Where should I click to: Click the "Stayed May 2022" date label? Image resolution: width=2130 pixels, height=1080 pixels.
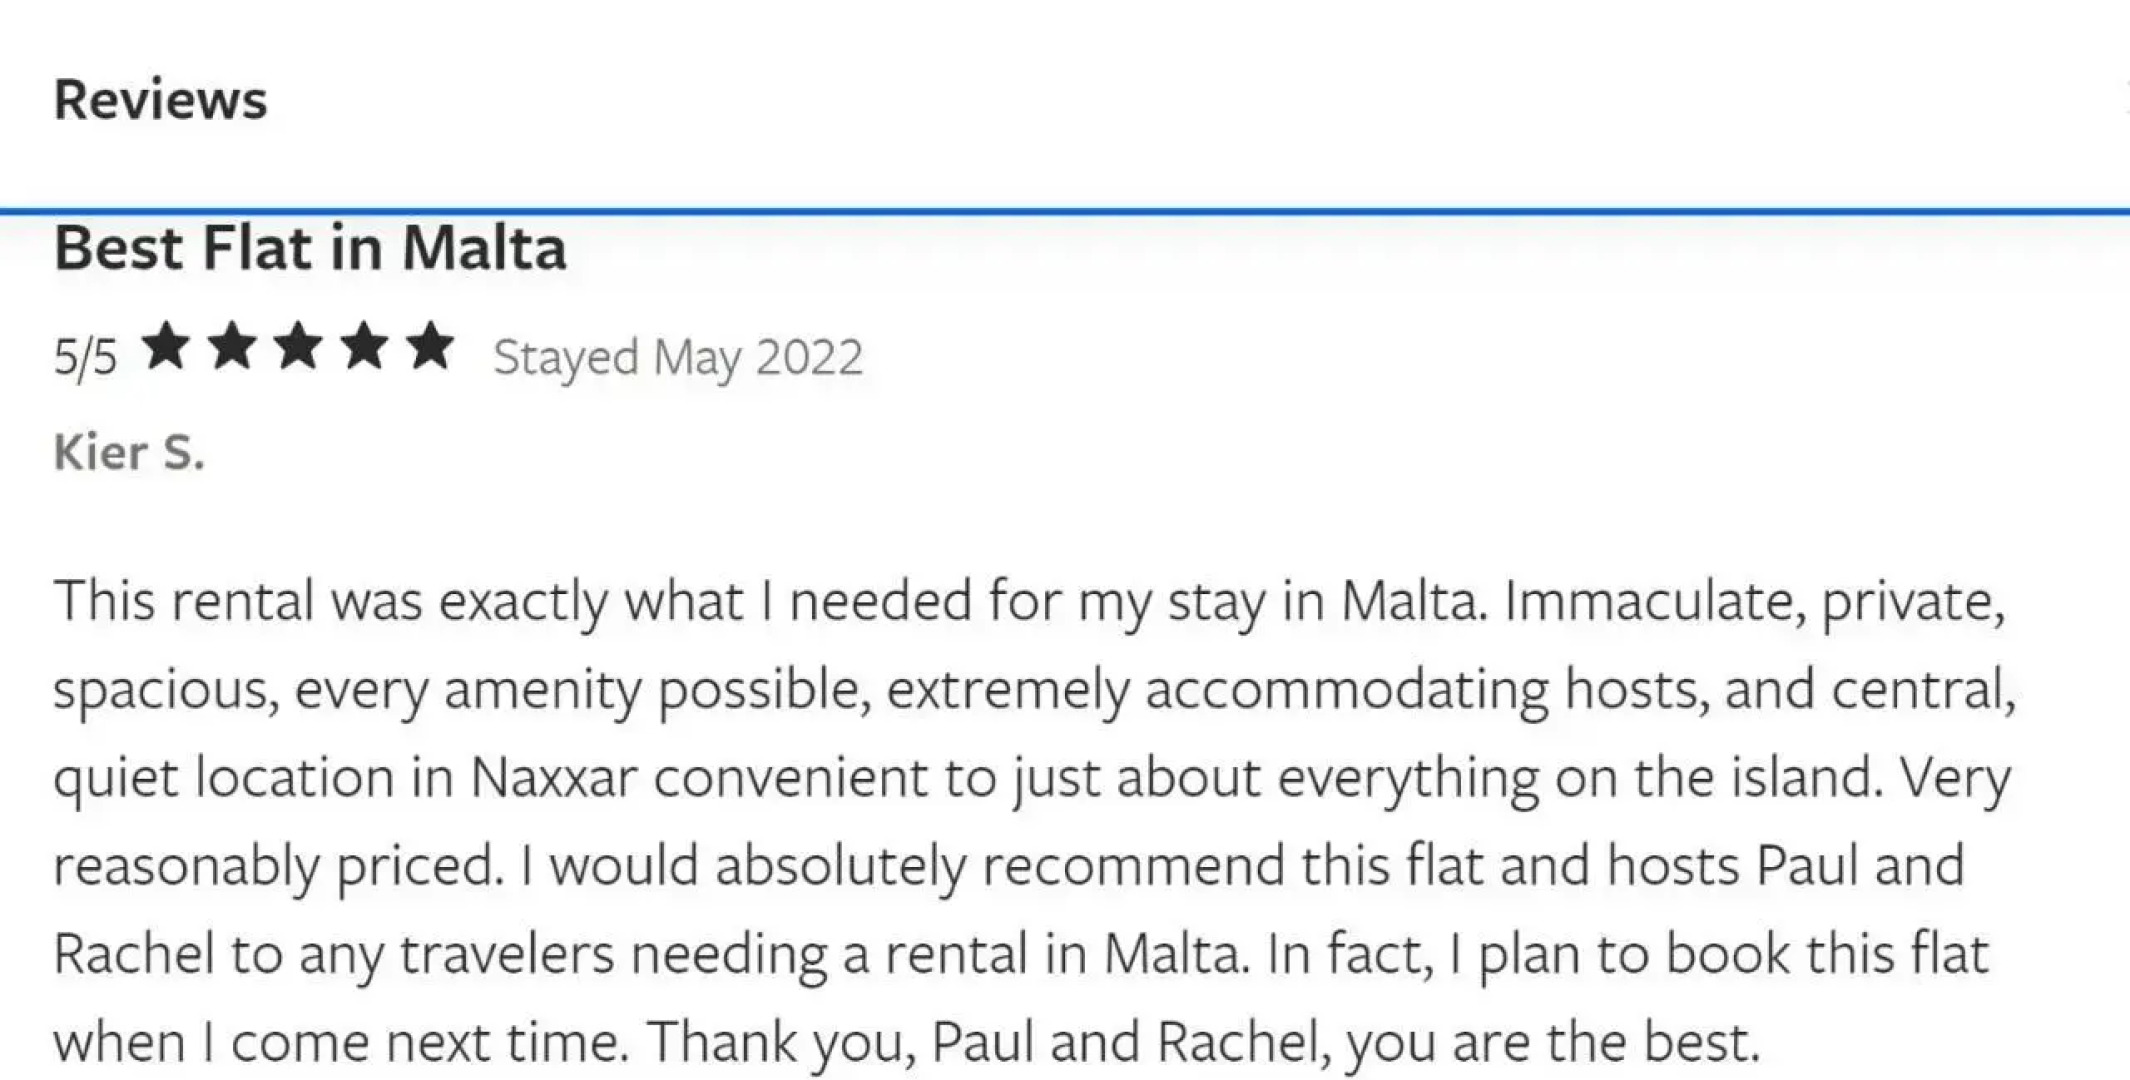[x=677, y=358]
